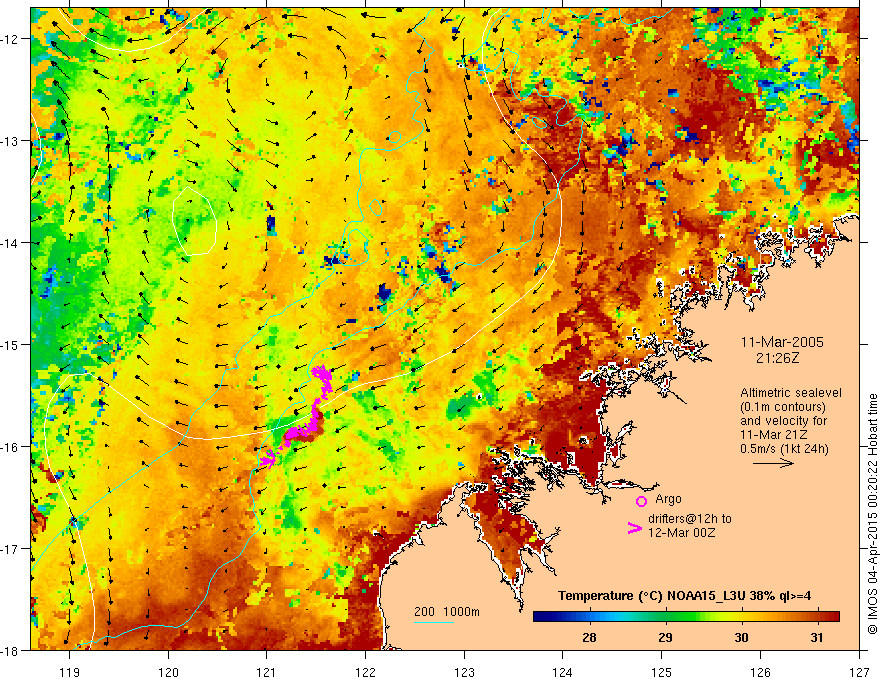Click the 'Argo' legend label
This screenshot has width=880, height=680.
pos(668,499)
